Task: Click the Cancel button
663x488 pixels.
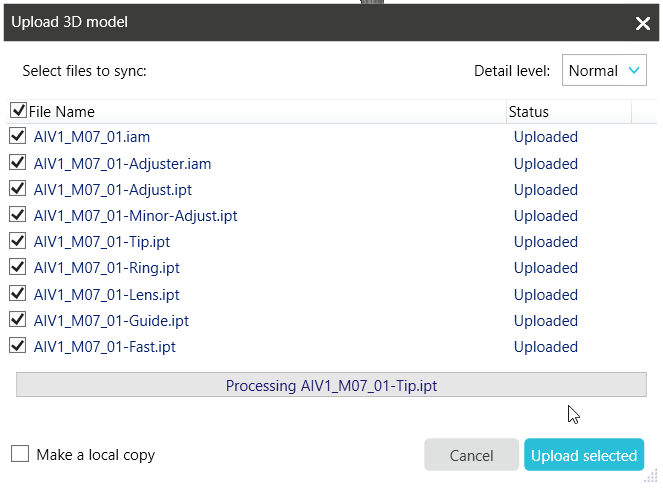Action: [x=471, y=455]
